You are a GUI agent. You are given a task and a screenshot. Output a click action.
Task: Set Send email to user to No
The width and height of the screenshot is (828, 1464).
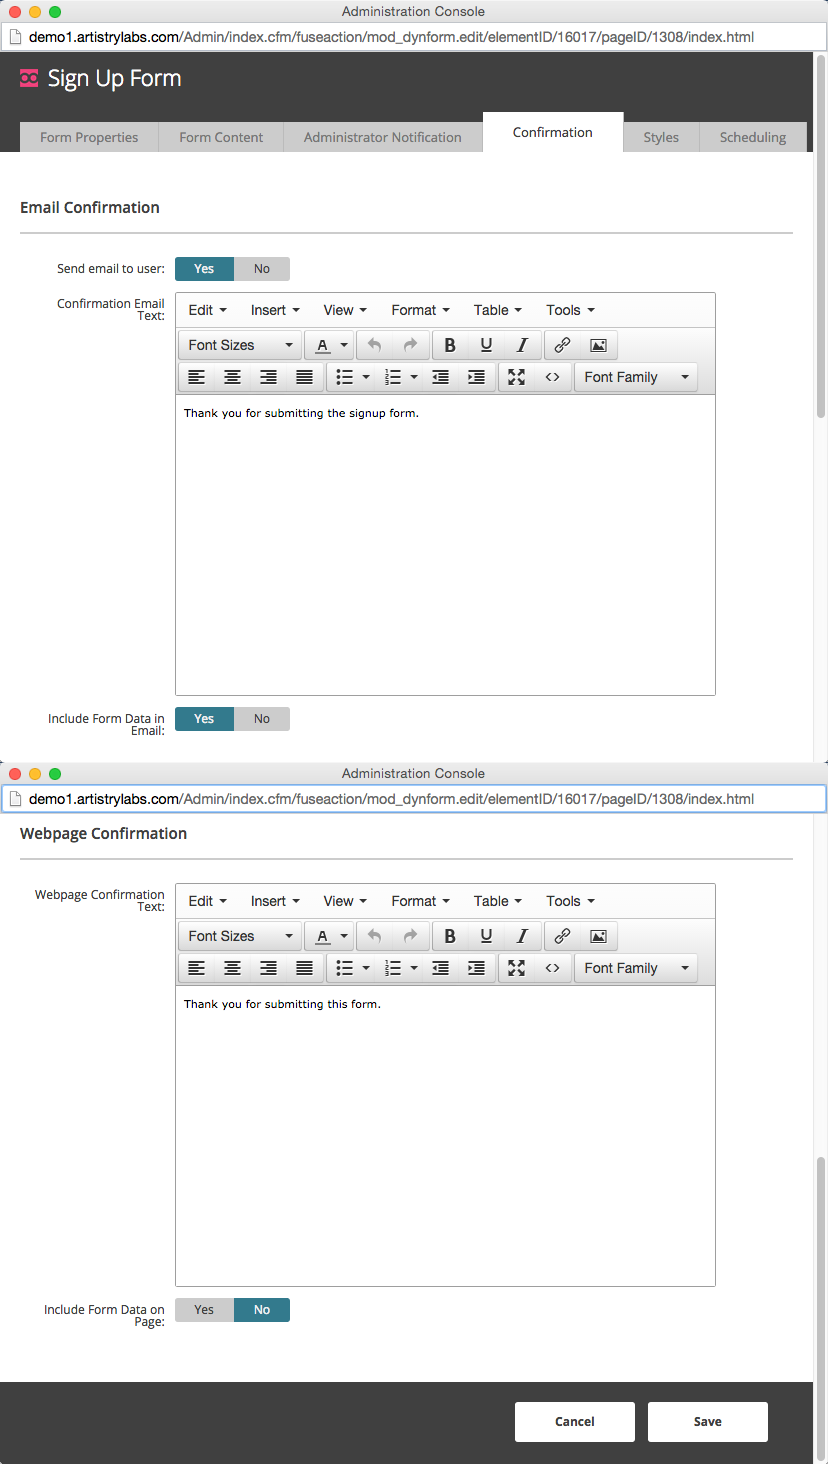point(262,269)
